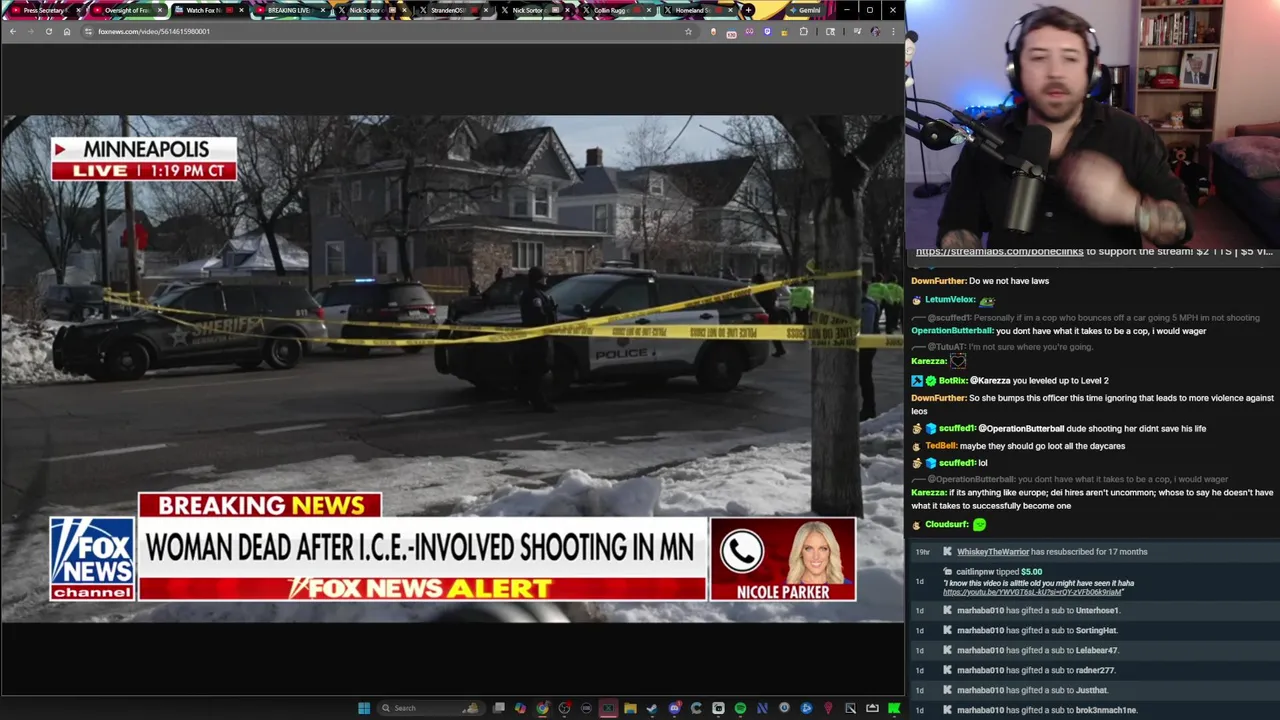Click OperationButterball's 'wager' chat message
Image resolution: width=1280 pixels, height=720 pixels.
1059,331
